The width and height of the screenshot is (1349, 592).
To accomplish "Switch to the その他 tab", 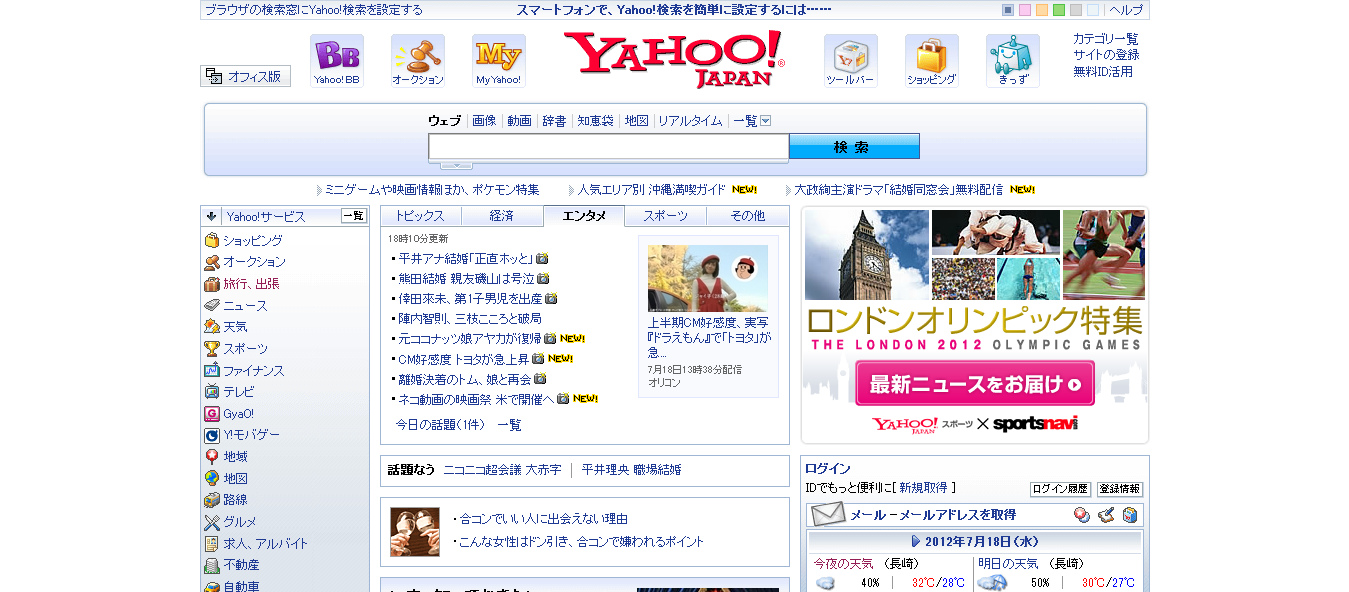I will [748, 216].
